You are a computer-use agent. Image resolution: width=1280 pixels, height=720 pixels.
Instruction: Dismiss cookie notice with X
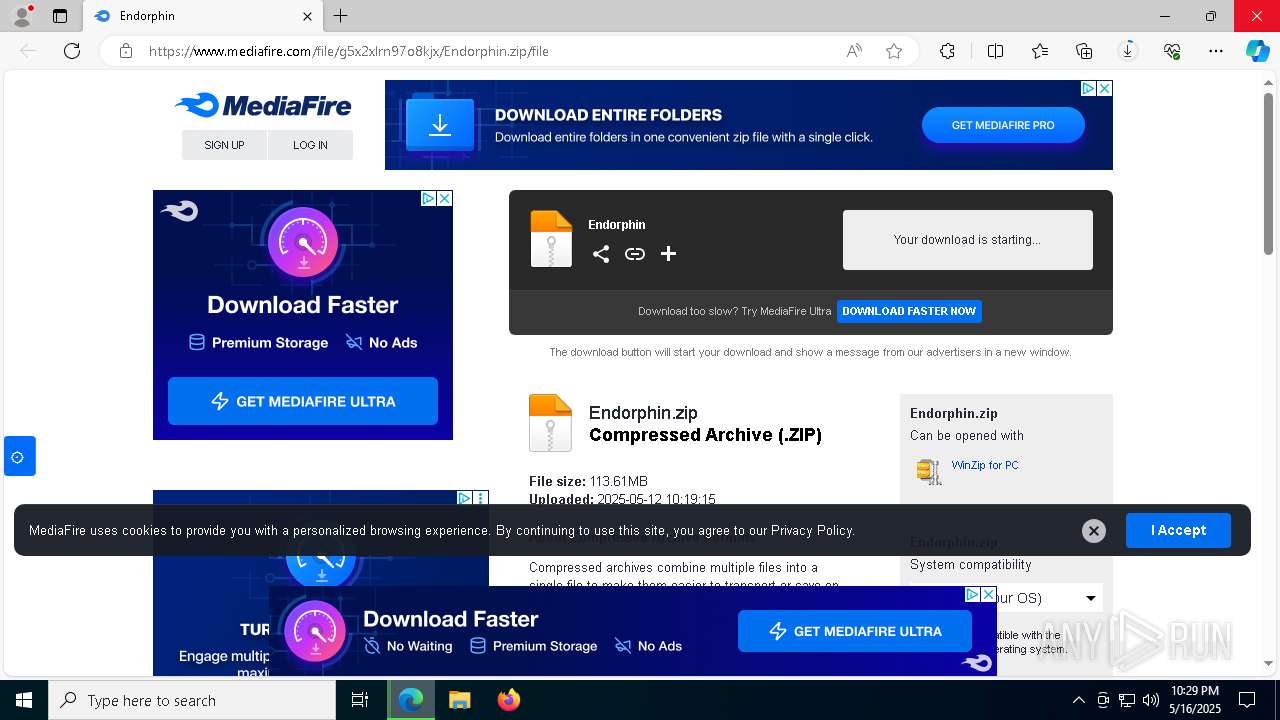1094,531
